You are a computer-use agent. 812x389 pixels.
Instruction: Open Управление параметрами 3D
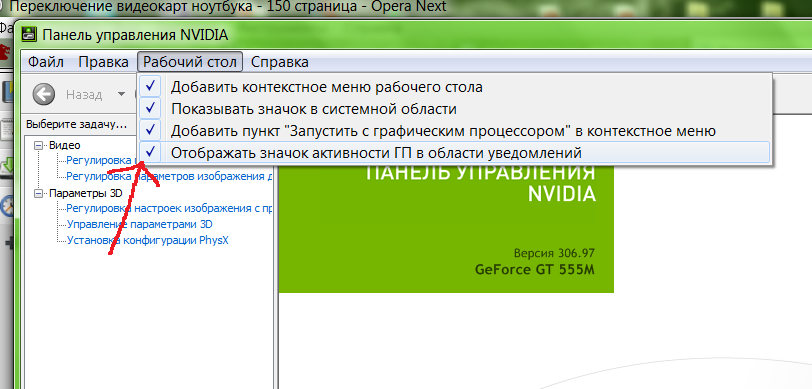click(x=140, y=224)
